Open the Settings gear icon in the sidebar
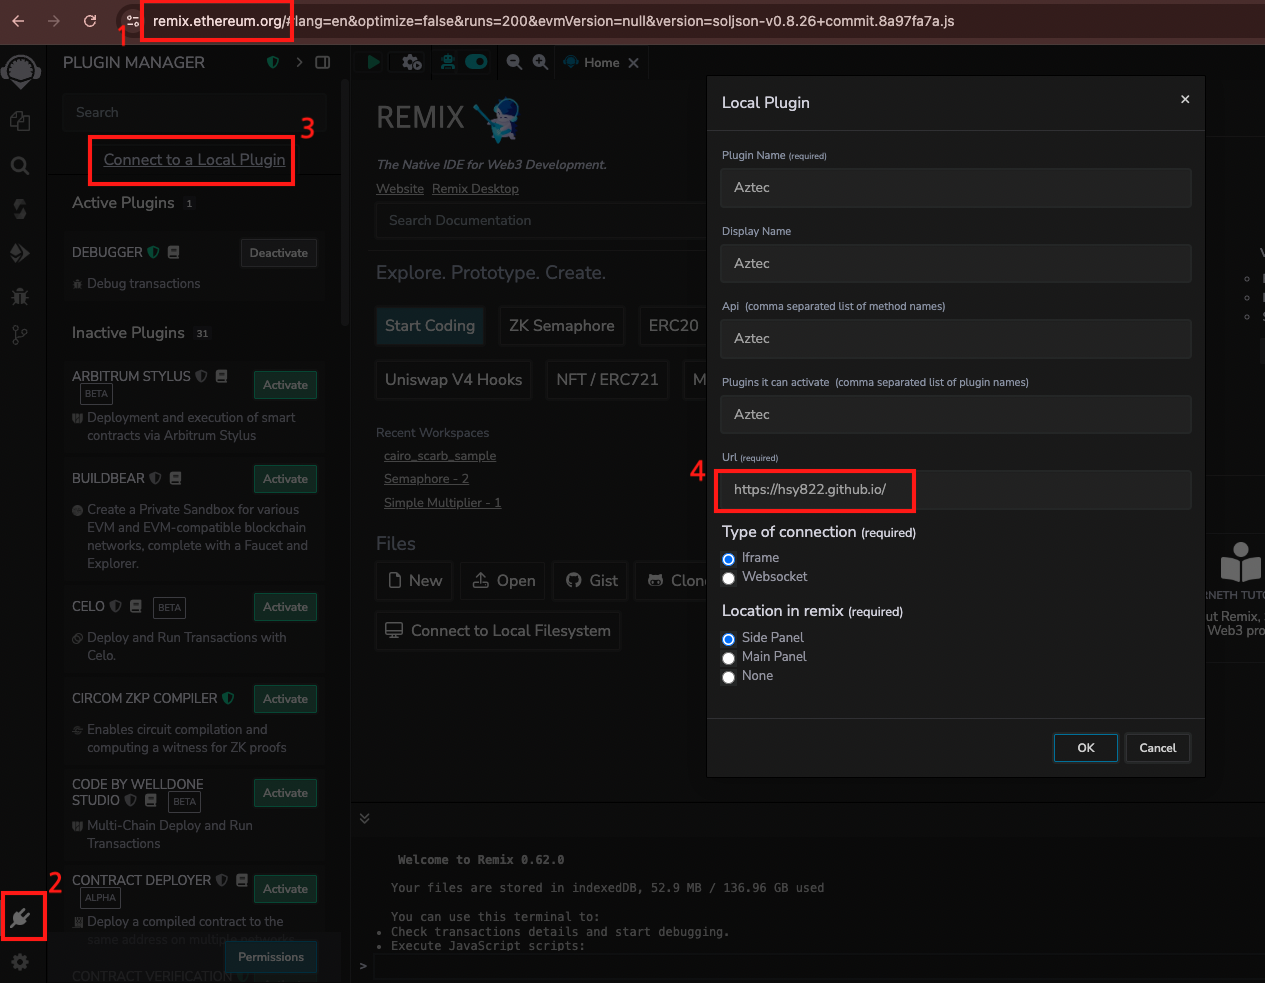The width and height of the screenshot is (1265, 983). (x=20, y=962)
